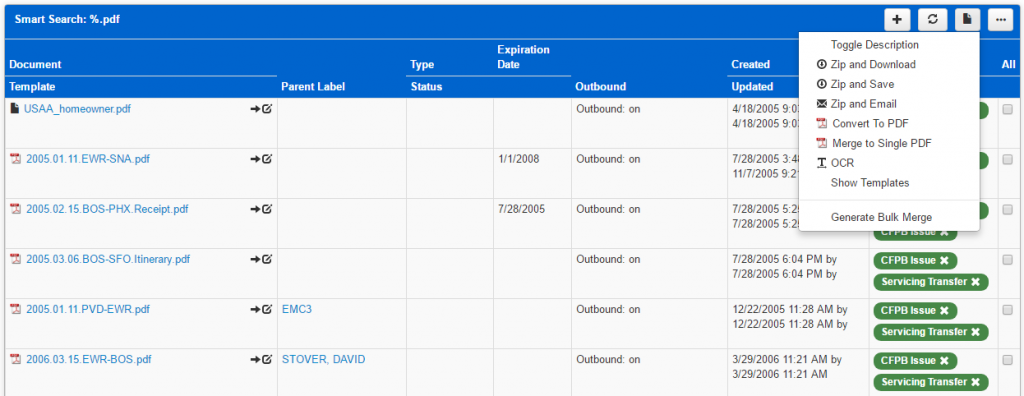Remove Servicing Transfer tag on PVD-EWR row
This screenshot has width=1024, height=396.
tap(975, 332)
